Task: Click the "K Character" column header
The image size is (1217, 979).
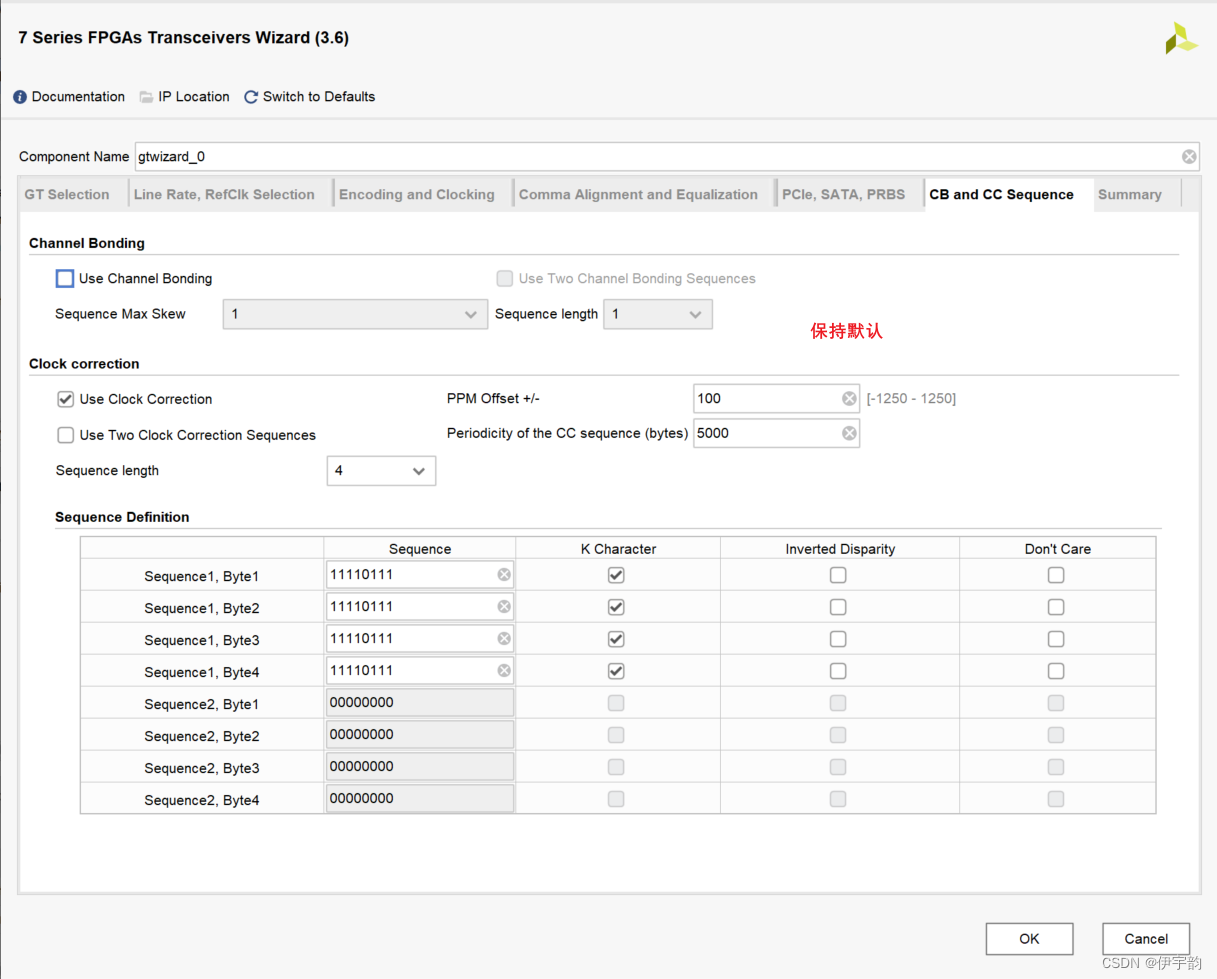Action: 618,549
